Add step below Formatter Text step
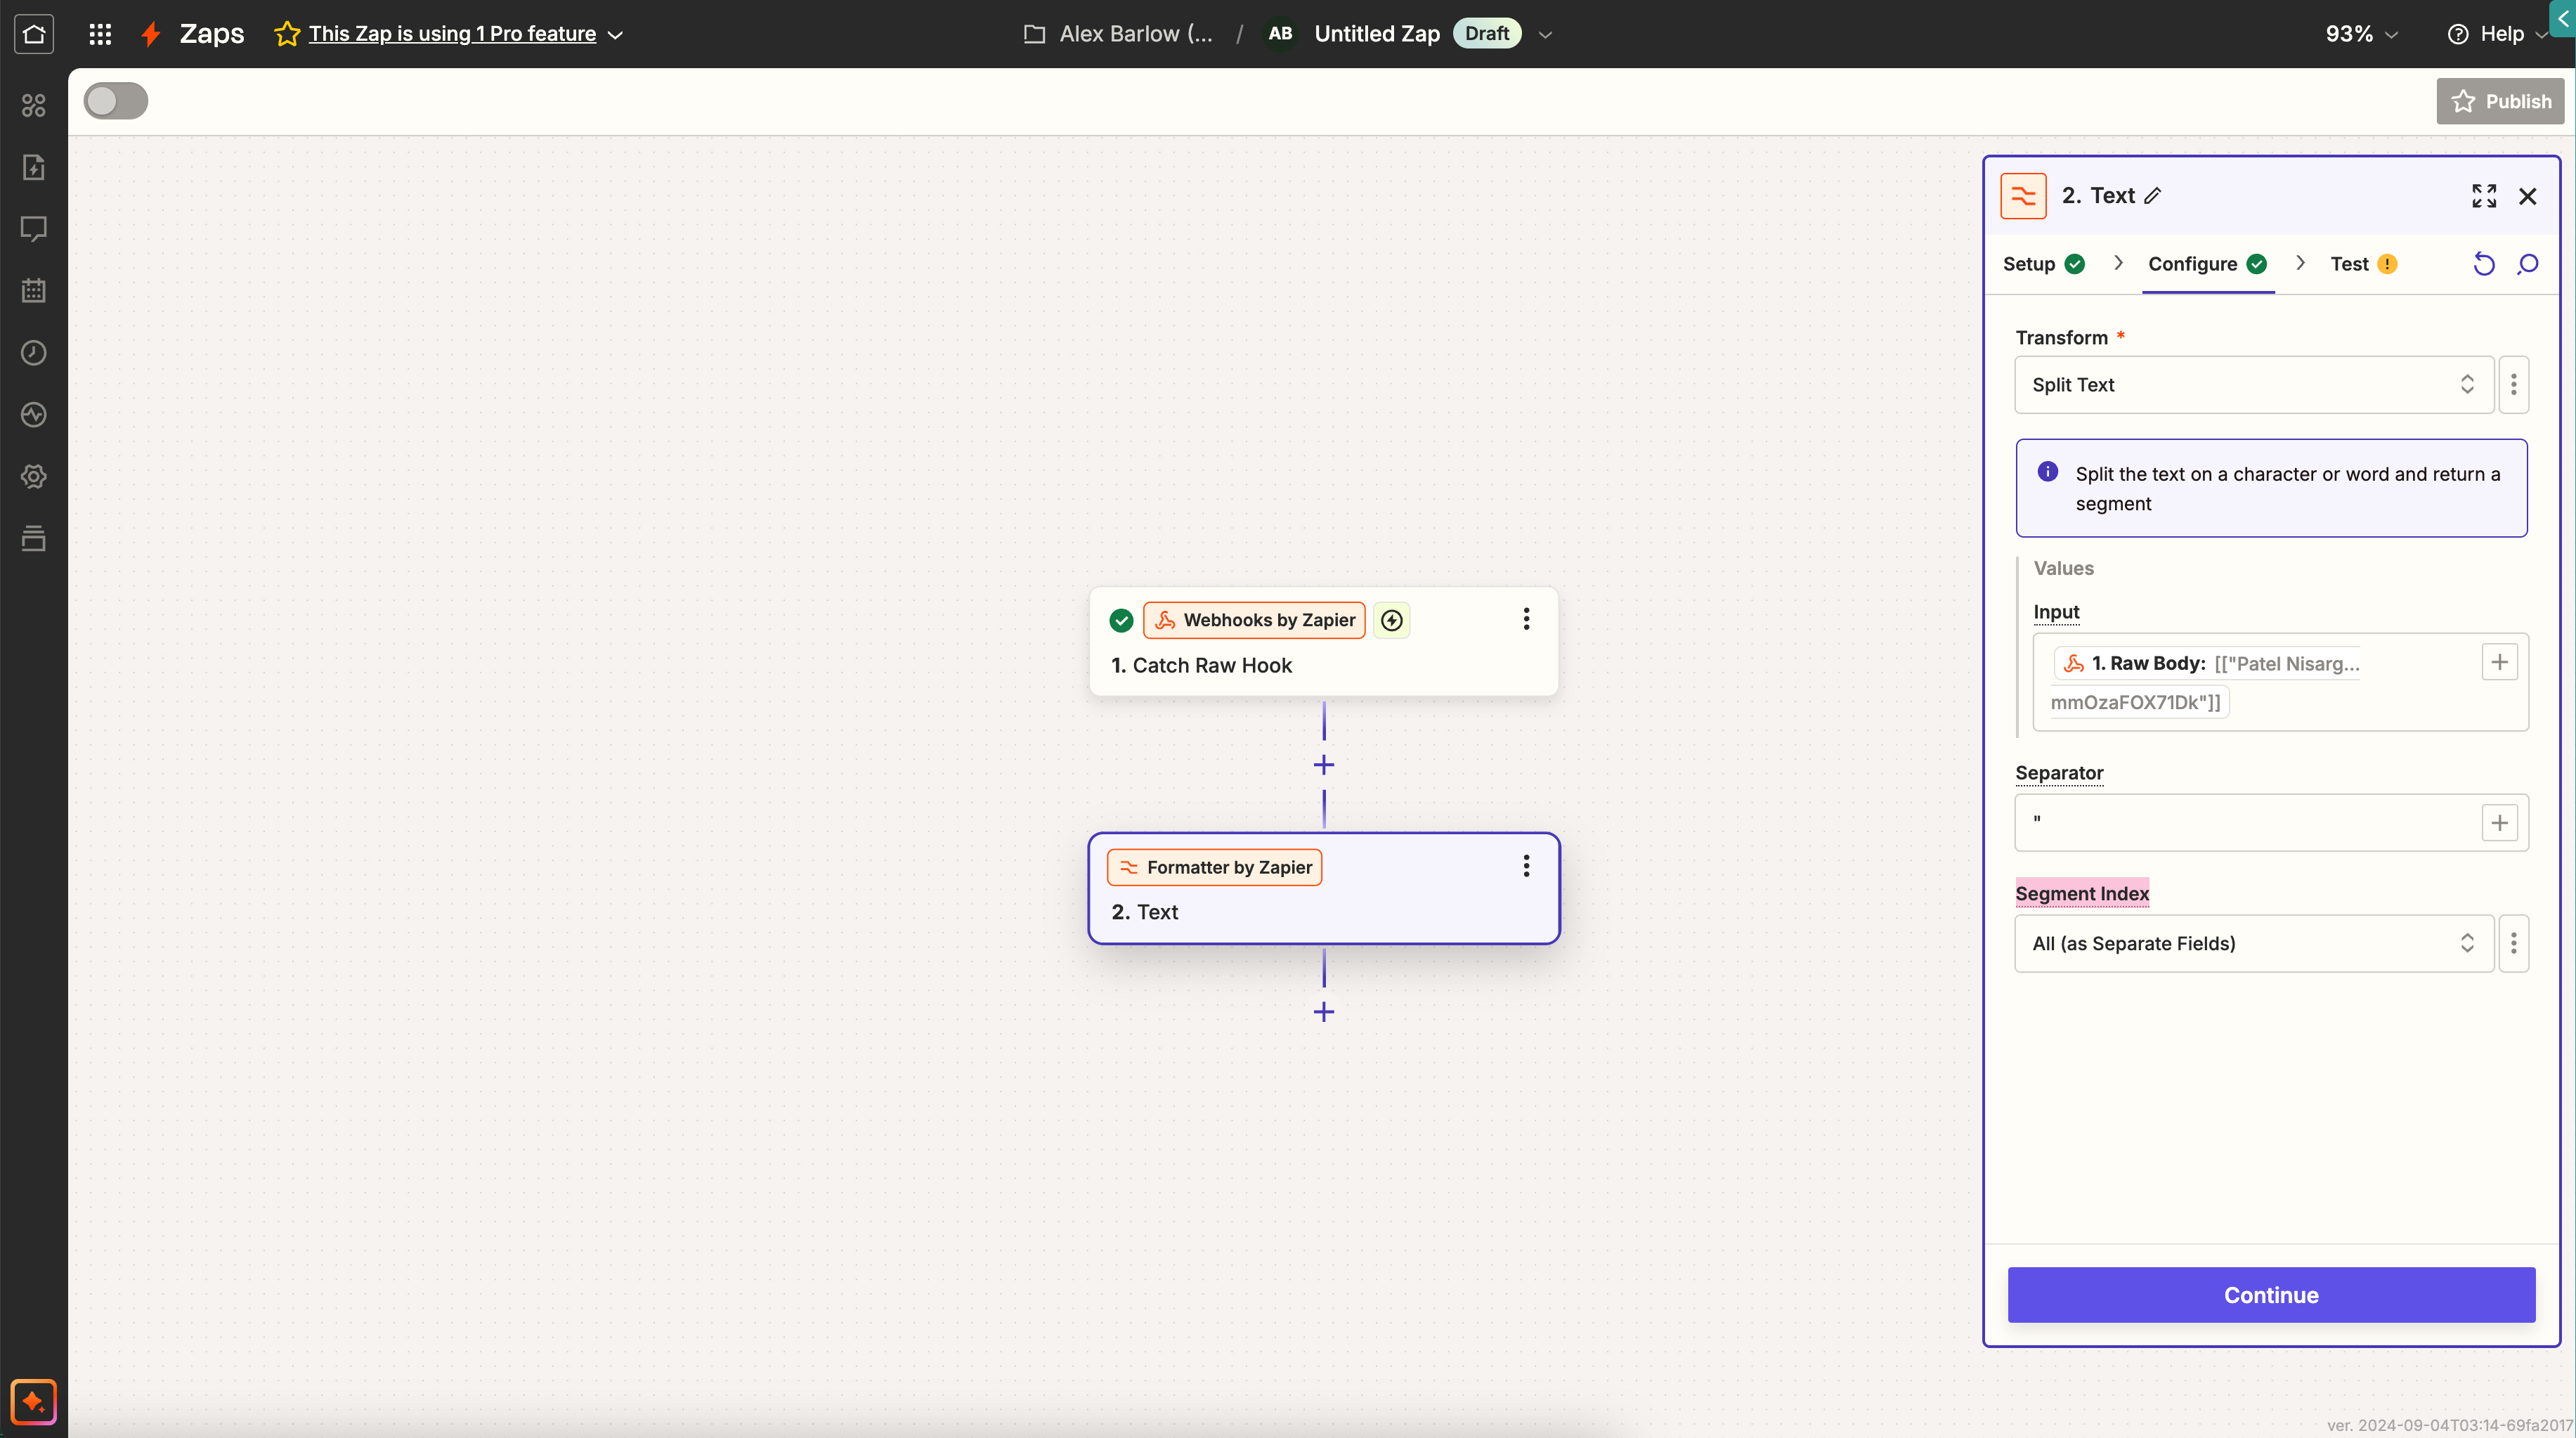The width and height of the screenshot is (2576, 1438). [1324, 1012]
